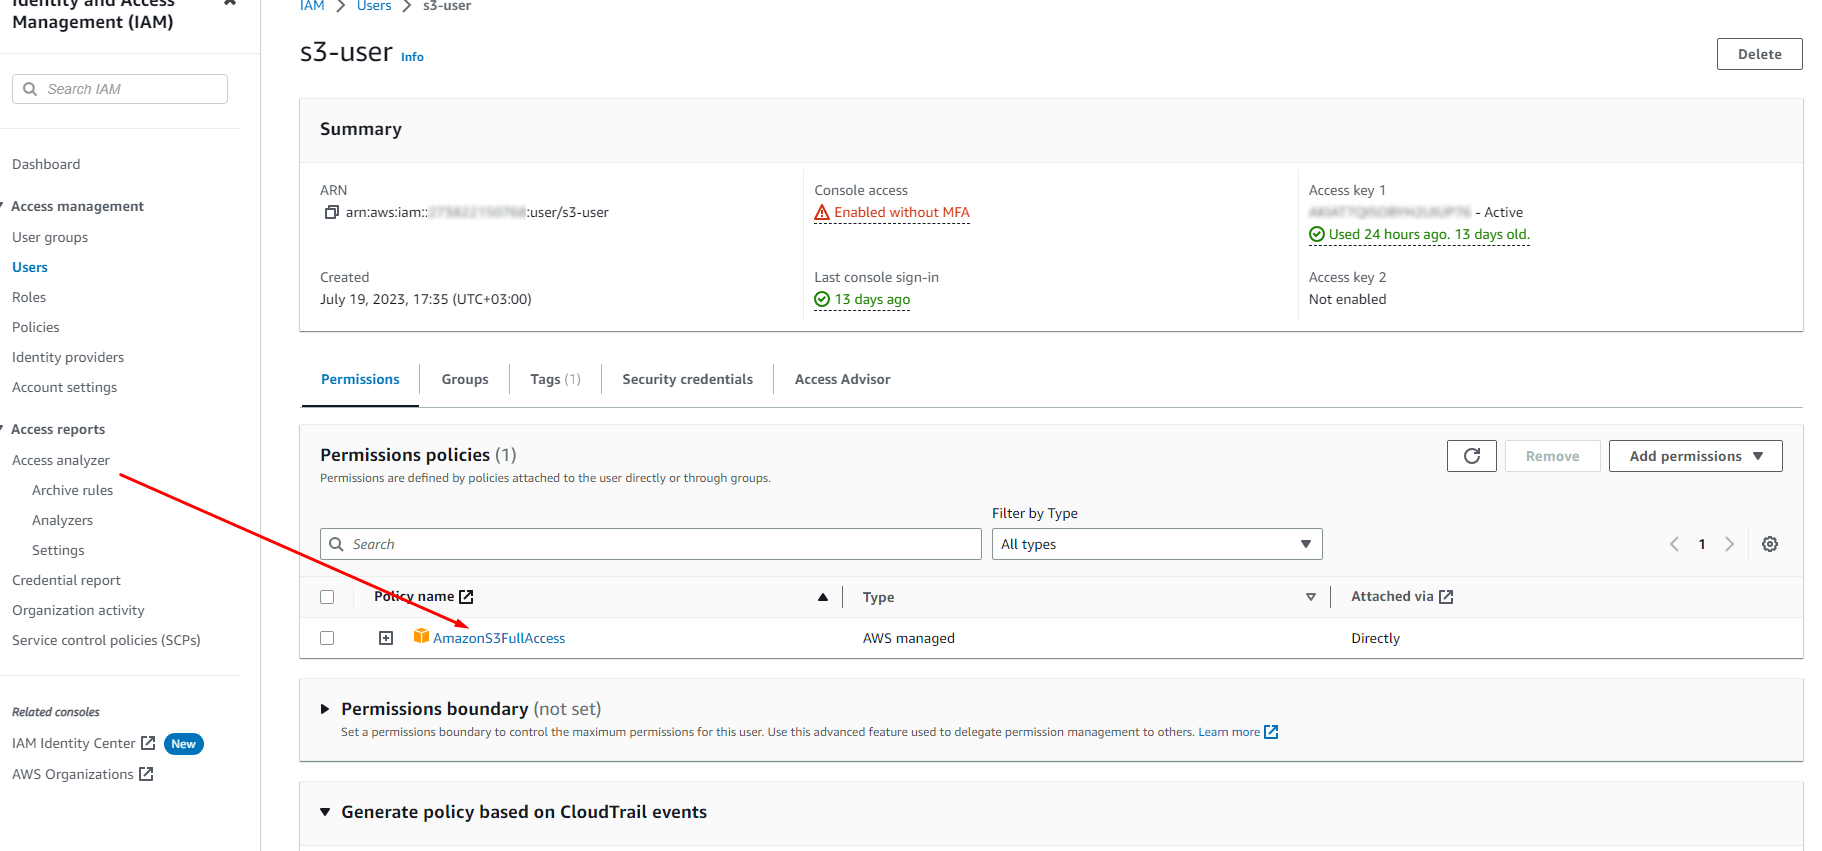
Task: Copy the user ARN with copy icon
Action: (x=332, y=212)
